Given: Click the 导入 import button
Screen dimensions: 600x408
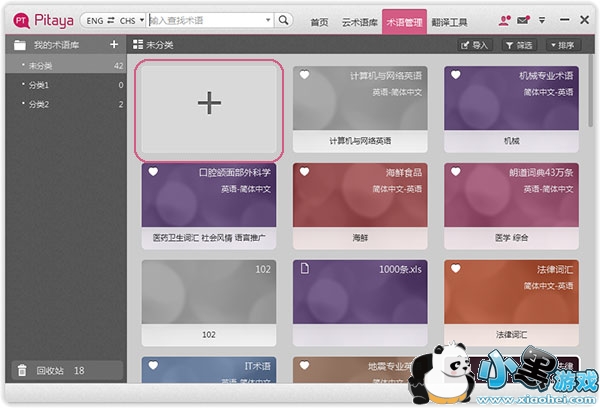Looking at the screenshot, I should point(475,45).
